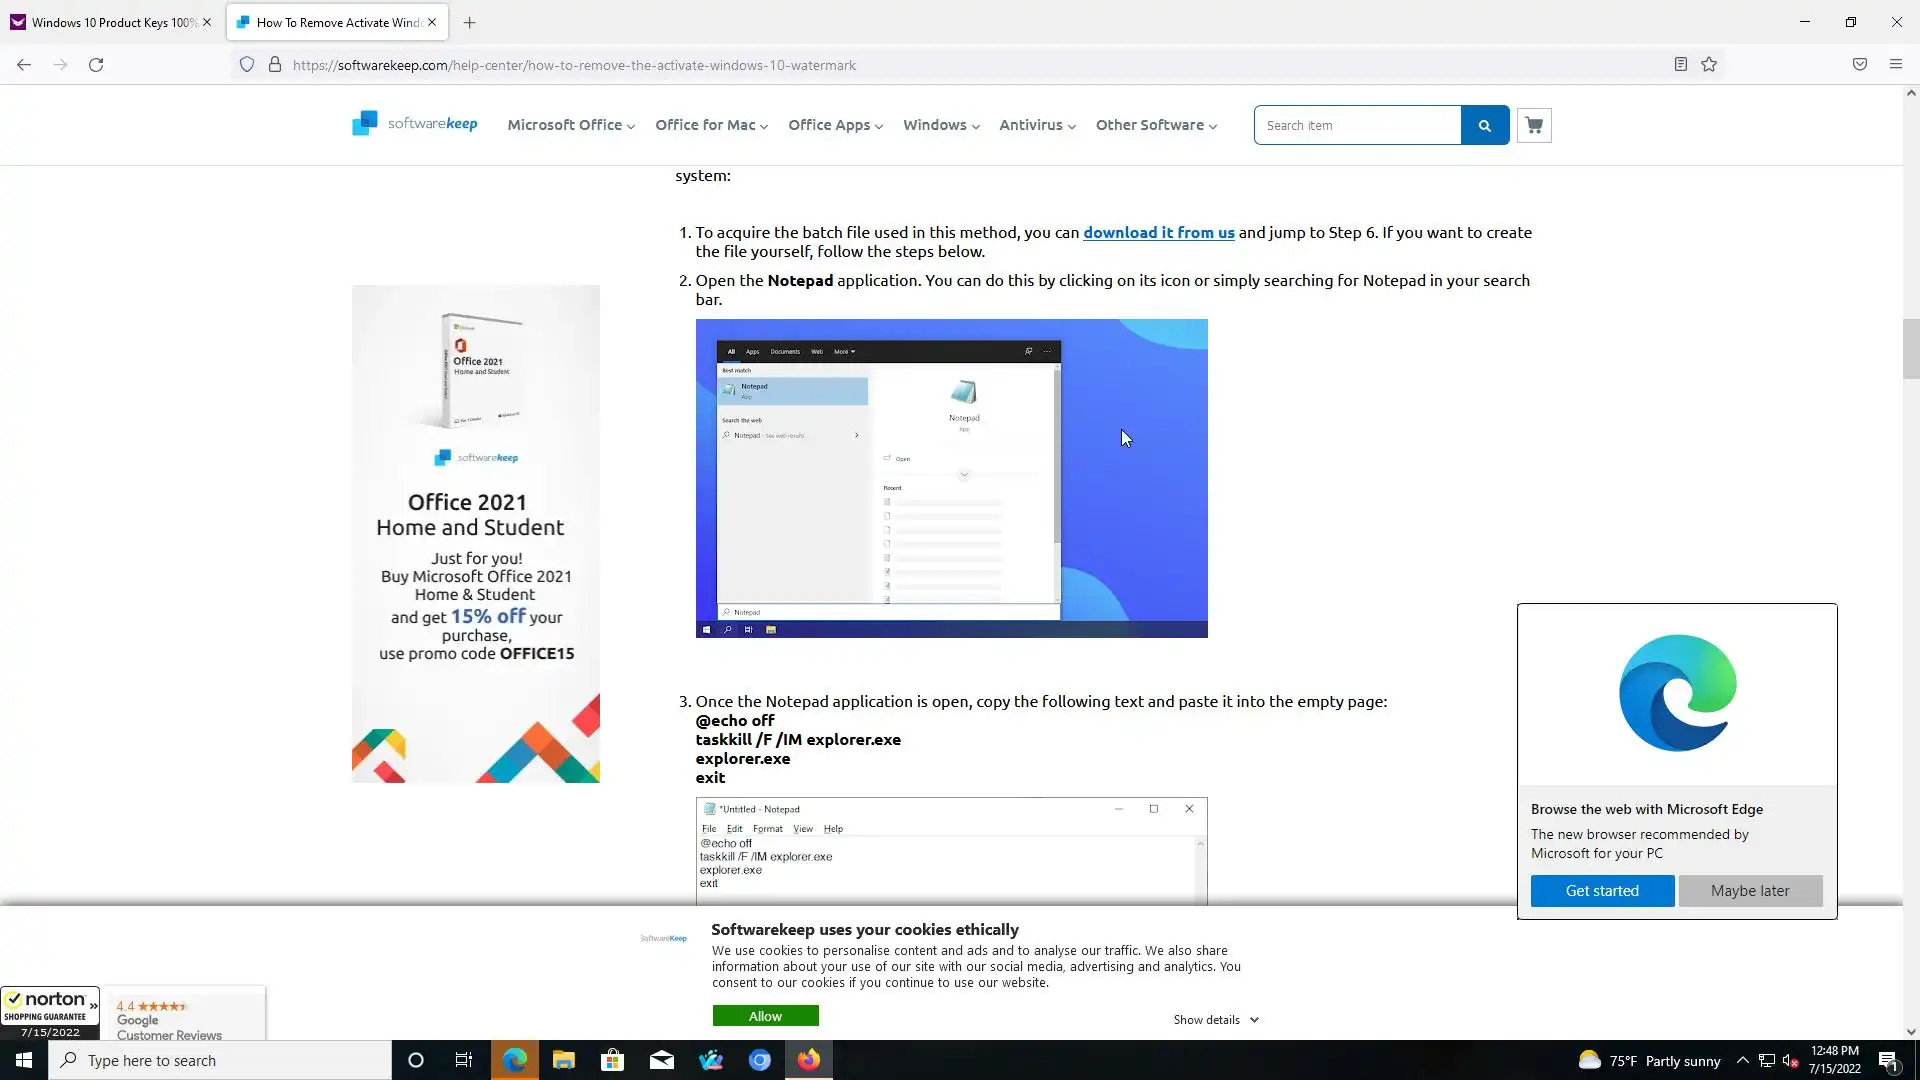Expand the Microsoft Office menu

[x=570, y=125]
